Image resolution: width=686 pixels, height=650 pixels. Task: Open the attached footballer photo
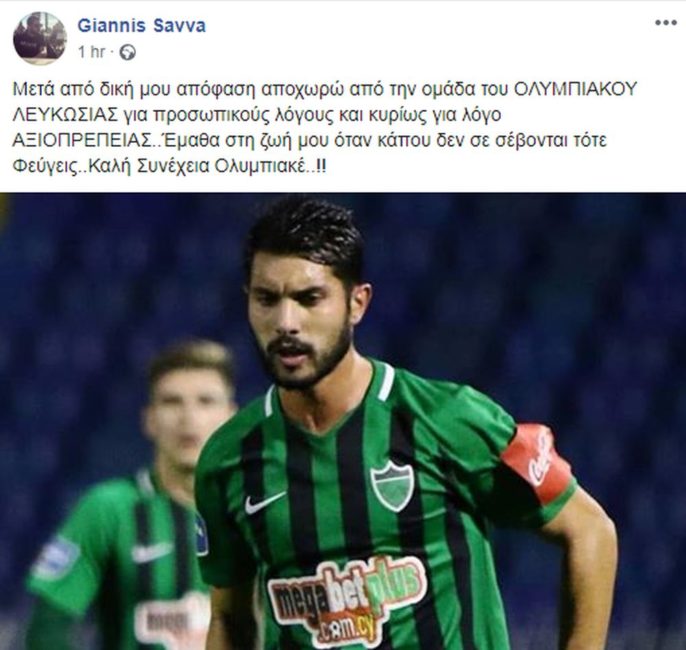(343, 421)
